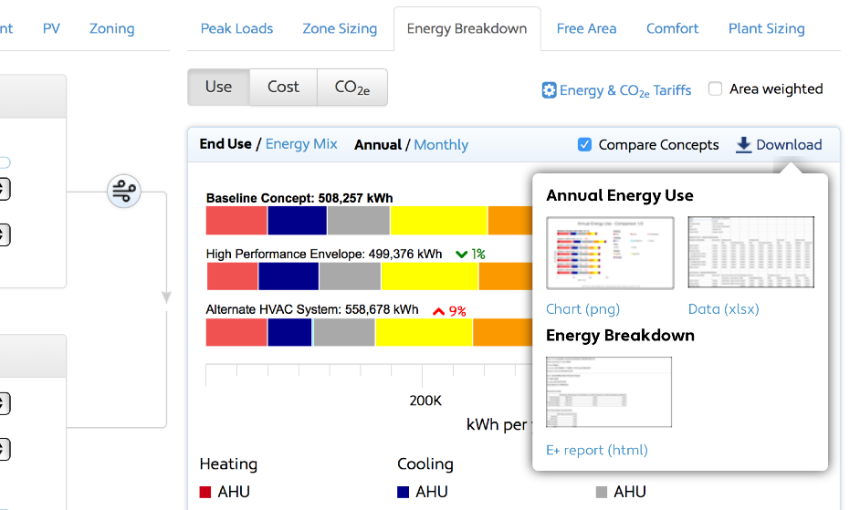Show the Monthly energy breakdown

(x=441, y=145)
